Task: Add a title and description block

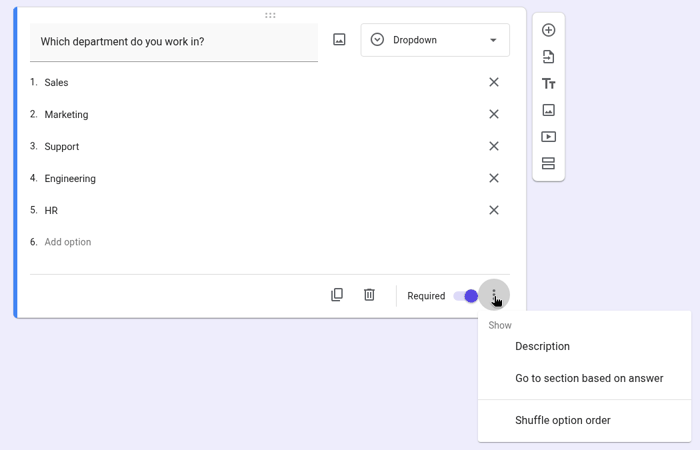Action: [x=548, y=83]
